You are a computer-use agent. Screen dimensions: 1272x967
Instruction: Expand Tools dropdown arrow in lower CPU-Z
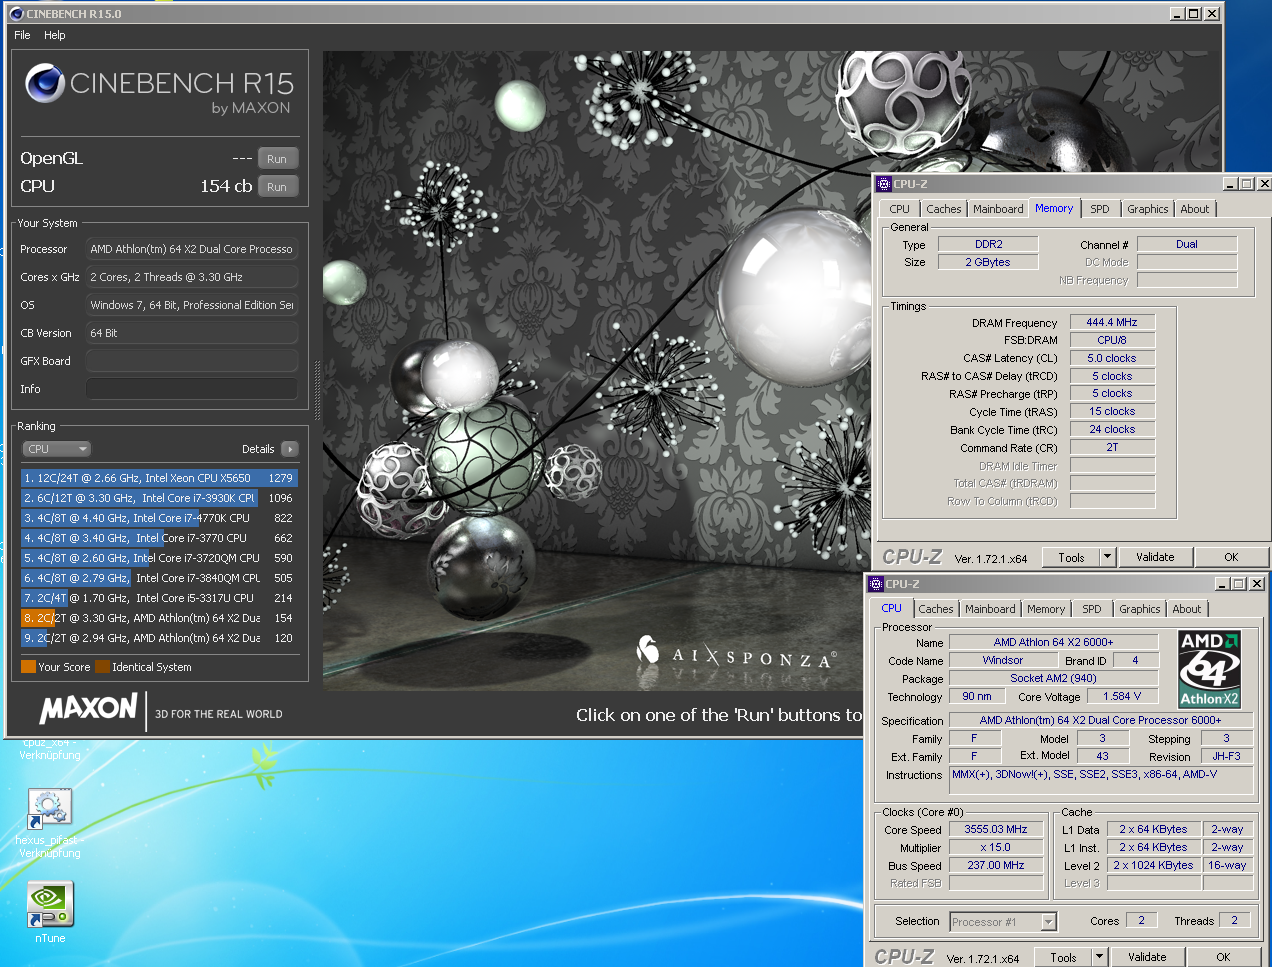1099,957
